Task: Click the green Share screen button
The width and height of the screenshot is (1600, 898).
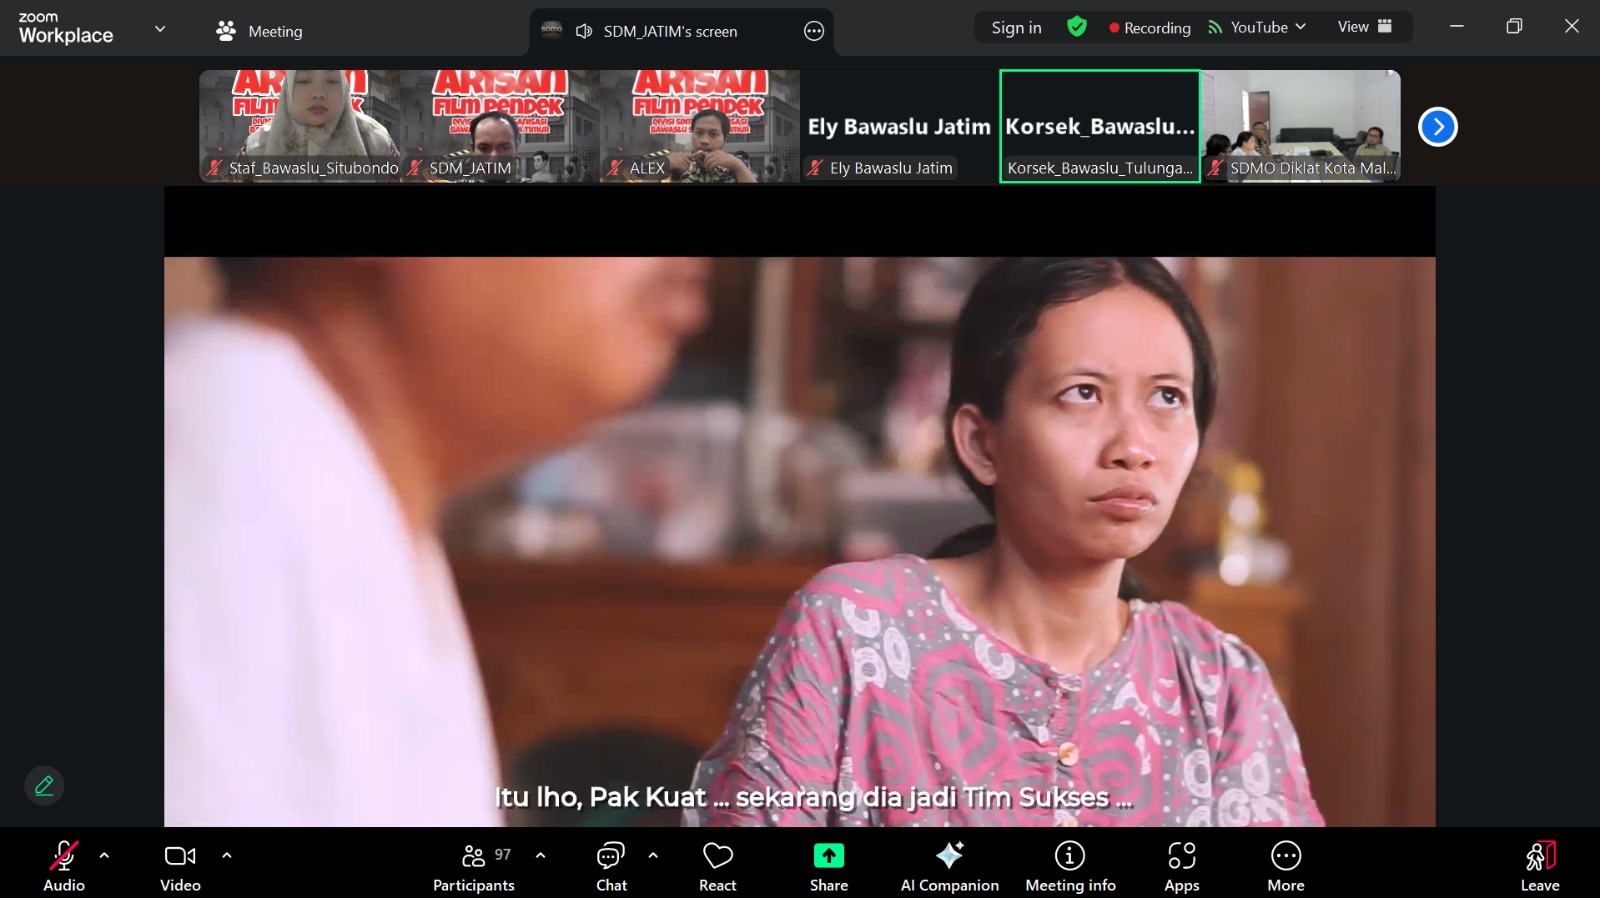Action: pyautogui.click(x=829, y=866)
